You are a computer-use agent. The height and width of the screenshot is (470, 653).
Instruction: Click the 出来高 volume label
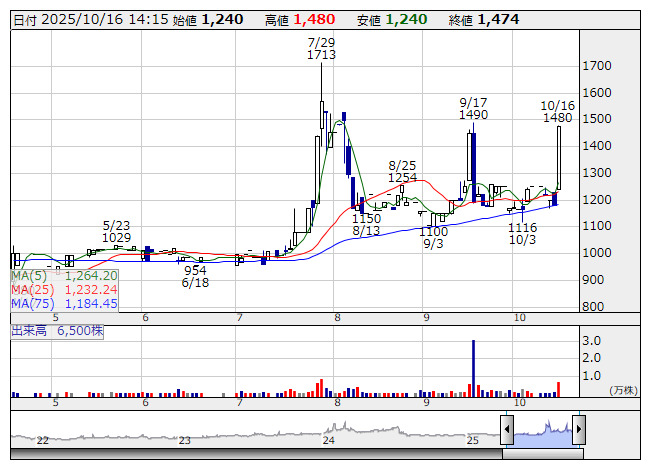(57, 329)
